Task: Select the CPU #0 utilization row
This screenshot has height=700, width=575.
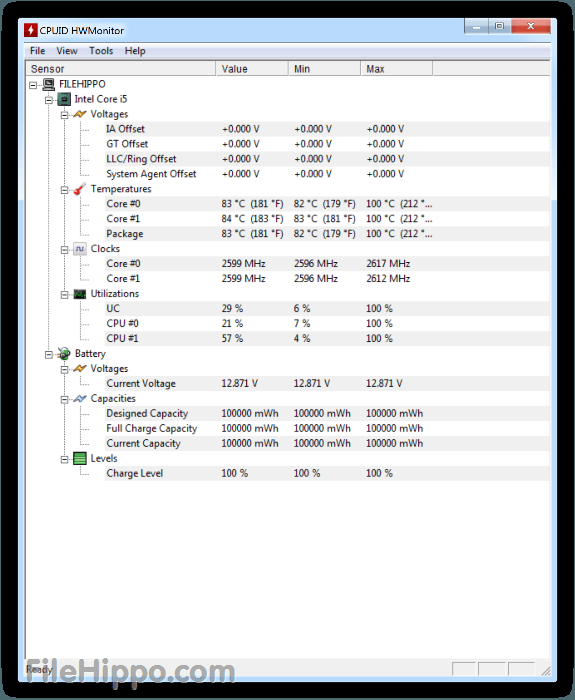Action: (327, 324)
